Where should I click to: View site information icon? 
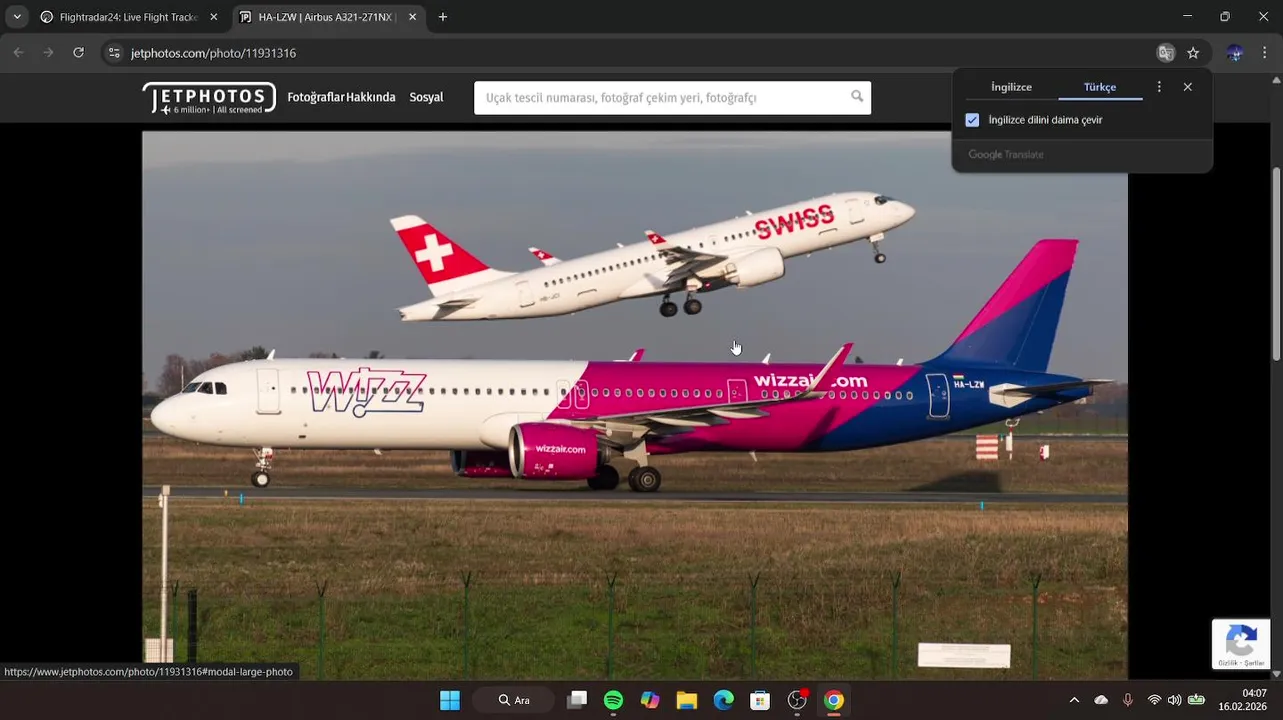[114, 53]
